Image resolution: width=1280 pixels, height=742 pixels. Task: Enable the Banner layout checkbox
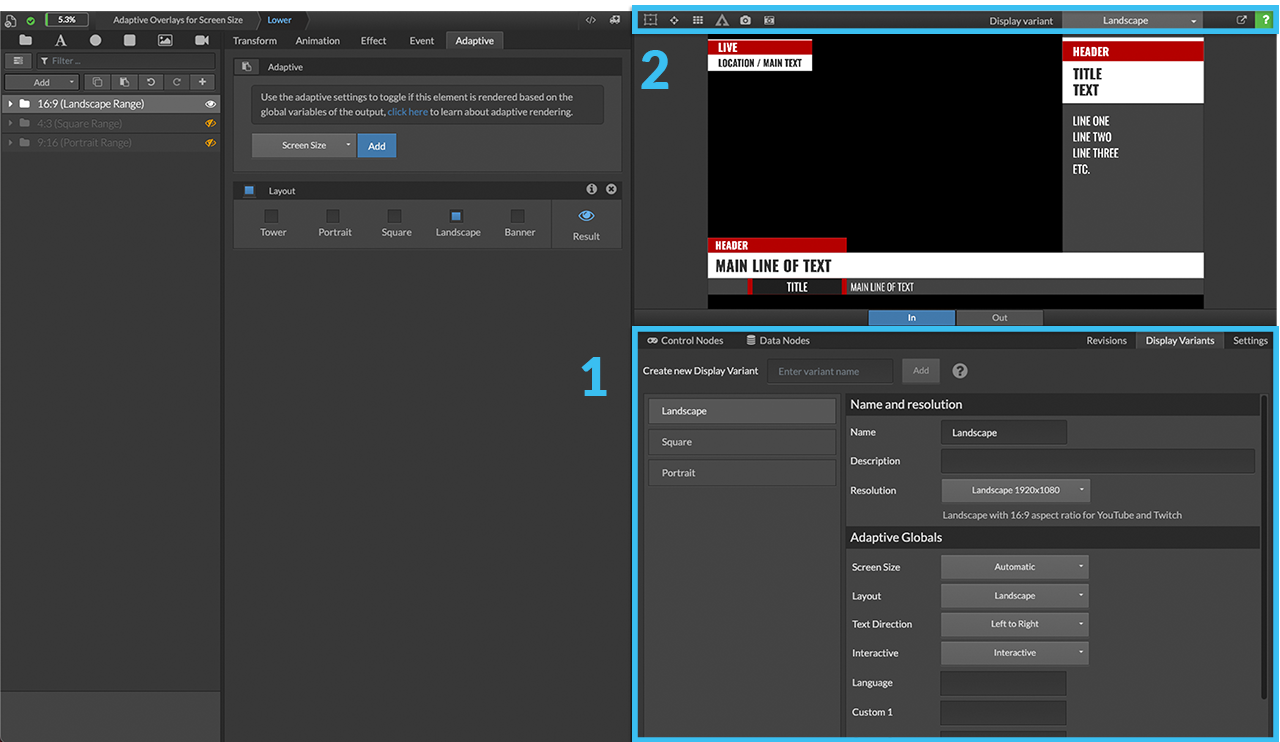point(518,216)
